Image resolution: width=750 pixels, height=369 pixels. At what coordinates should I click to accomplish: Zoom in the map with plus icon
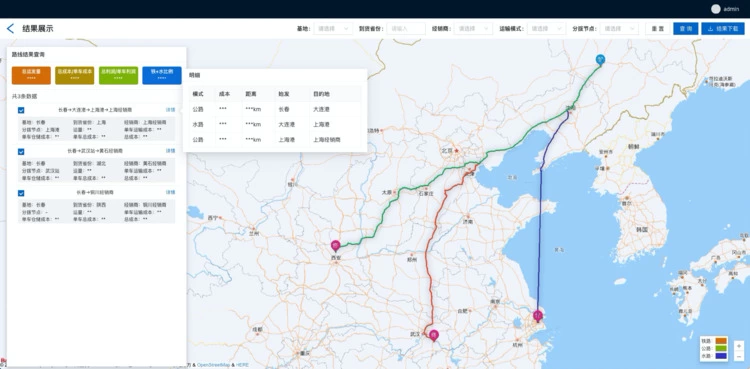point(739,346)
